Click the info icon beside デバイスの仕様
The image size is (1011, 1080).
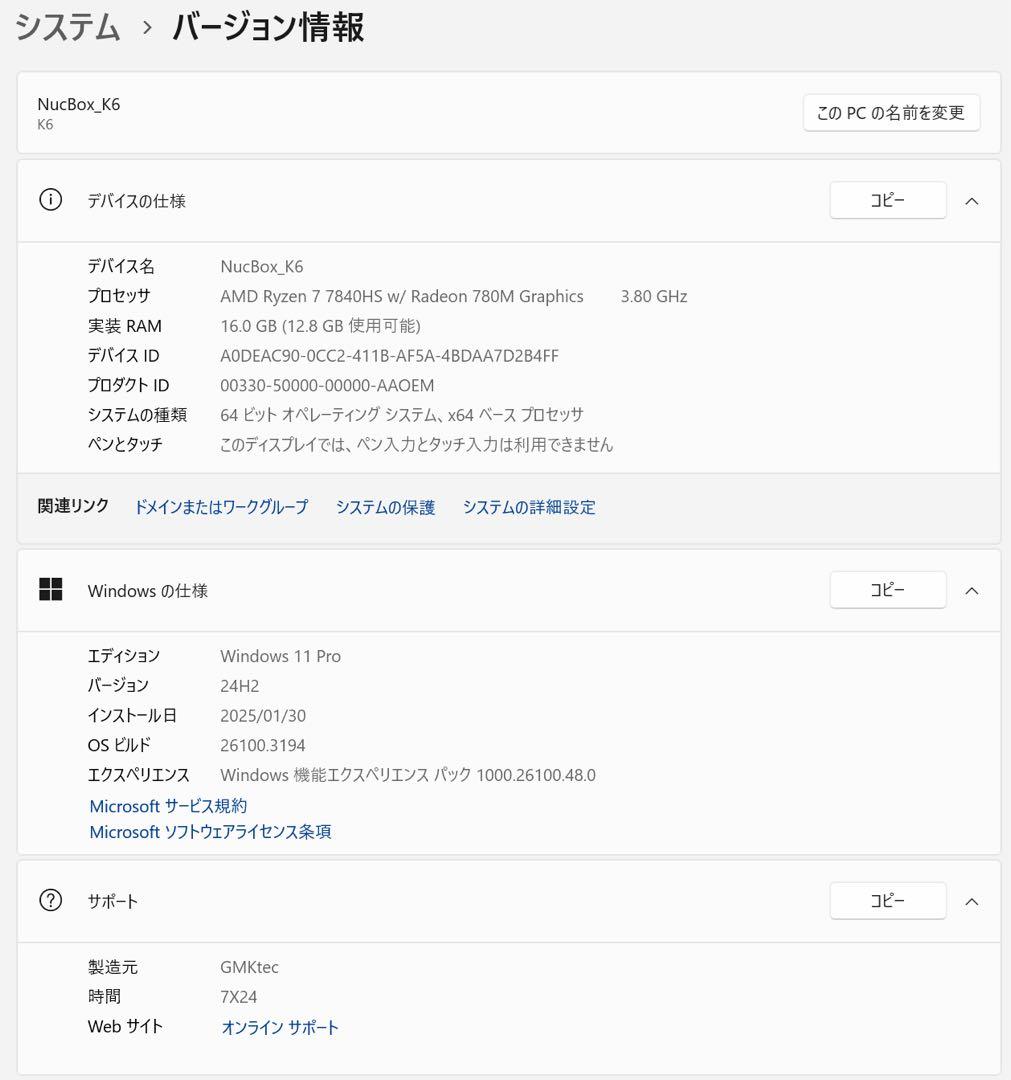50,200
